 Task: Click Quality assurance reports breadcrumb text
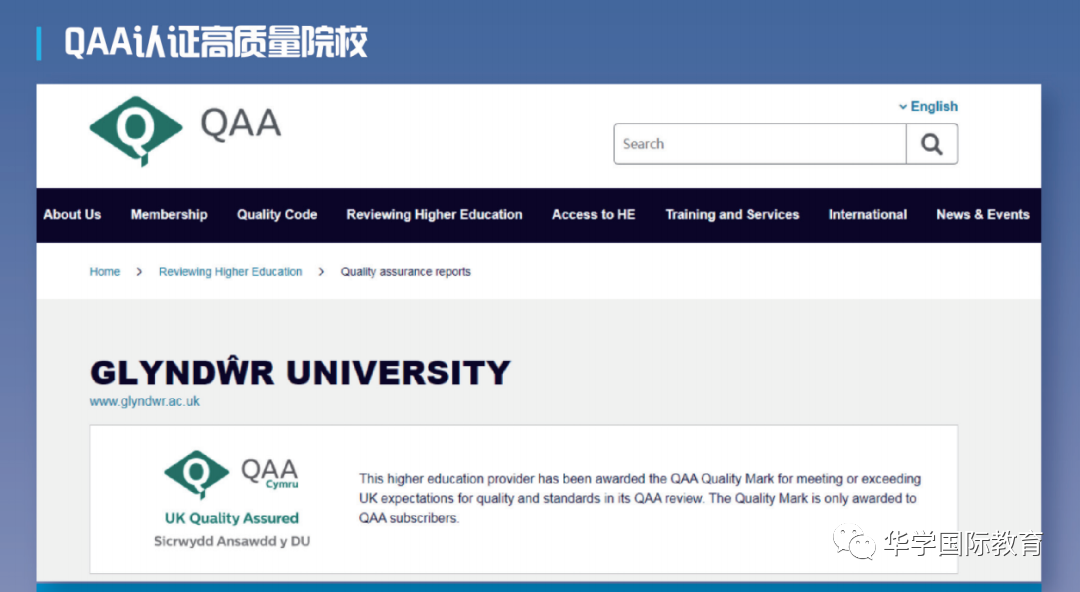point(405,272)
